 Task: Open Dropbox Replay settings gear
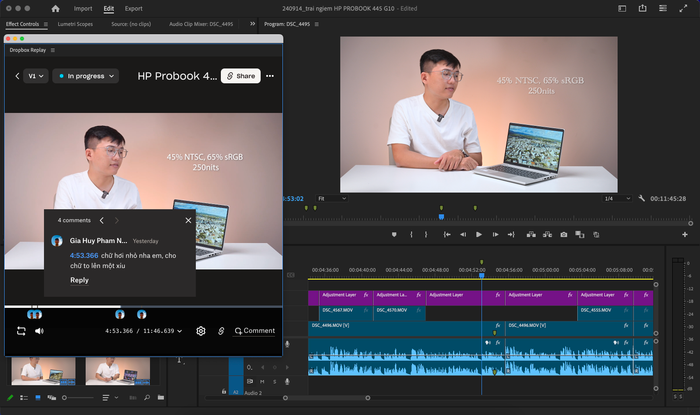[201, 331]
